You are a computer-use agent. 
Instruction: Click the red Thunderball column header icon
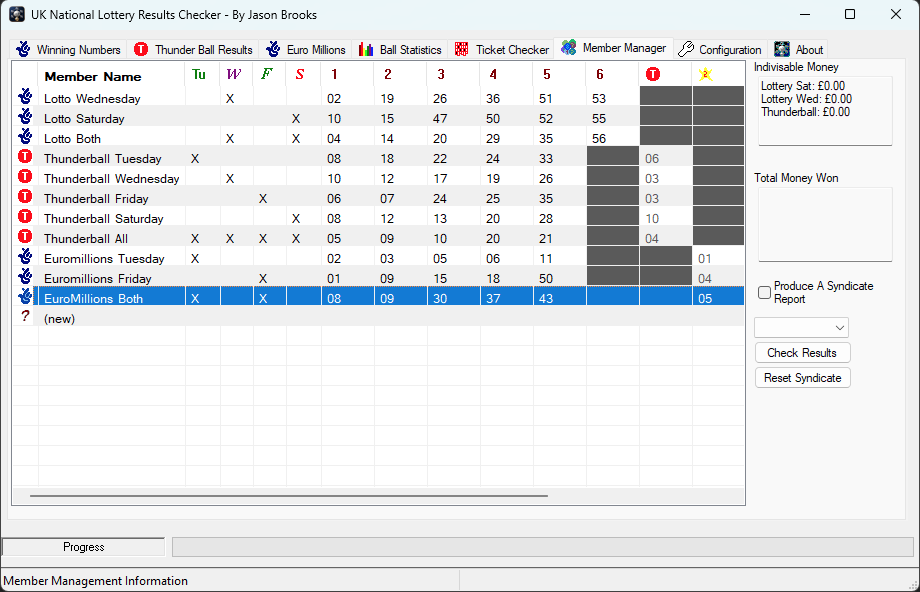[652, 74]
